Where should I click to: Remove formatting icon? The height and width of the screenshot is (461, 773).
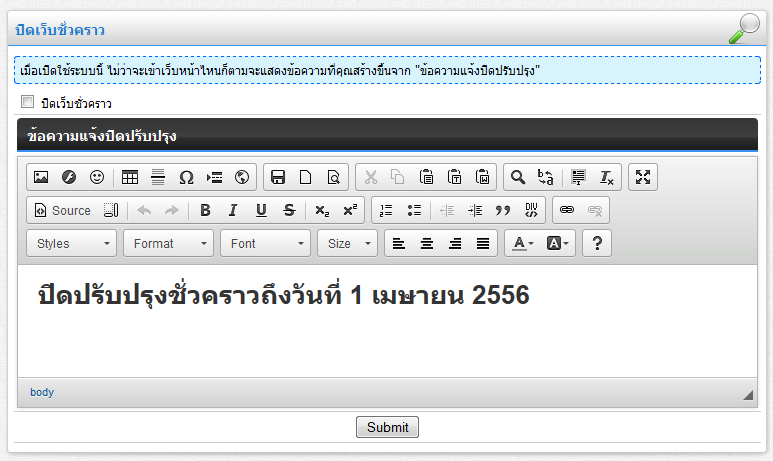point(606,177)
